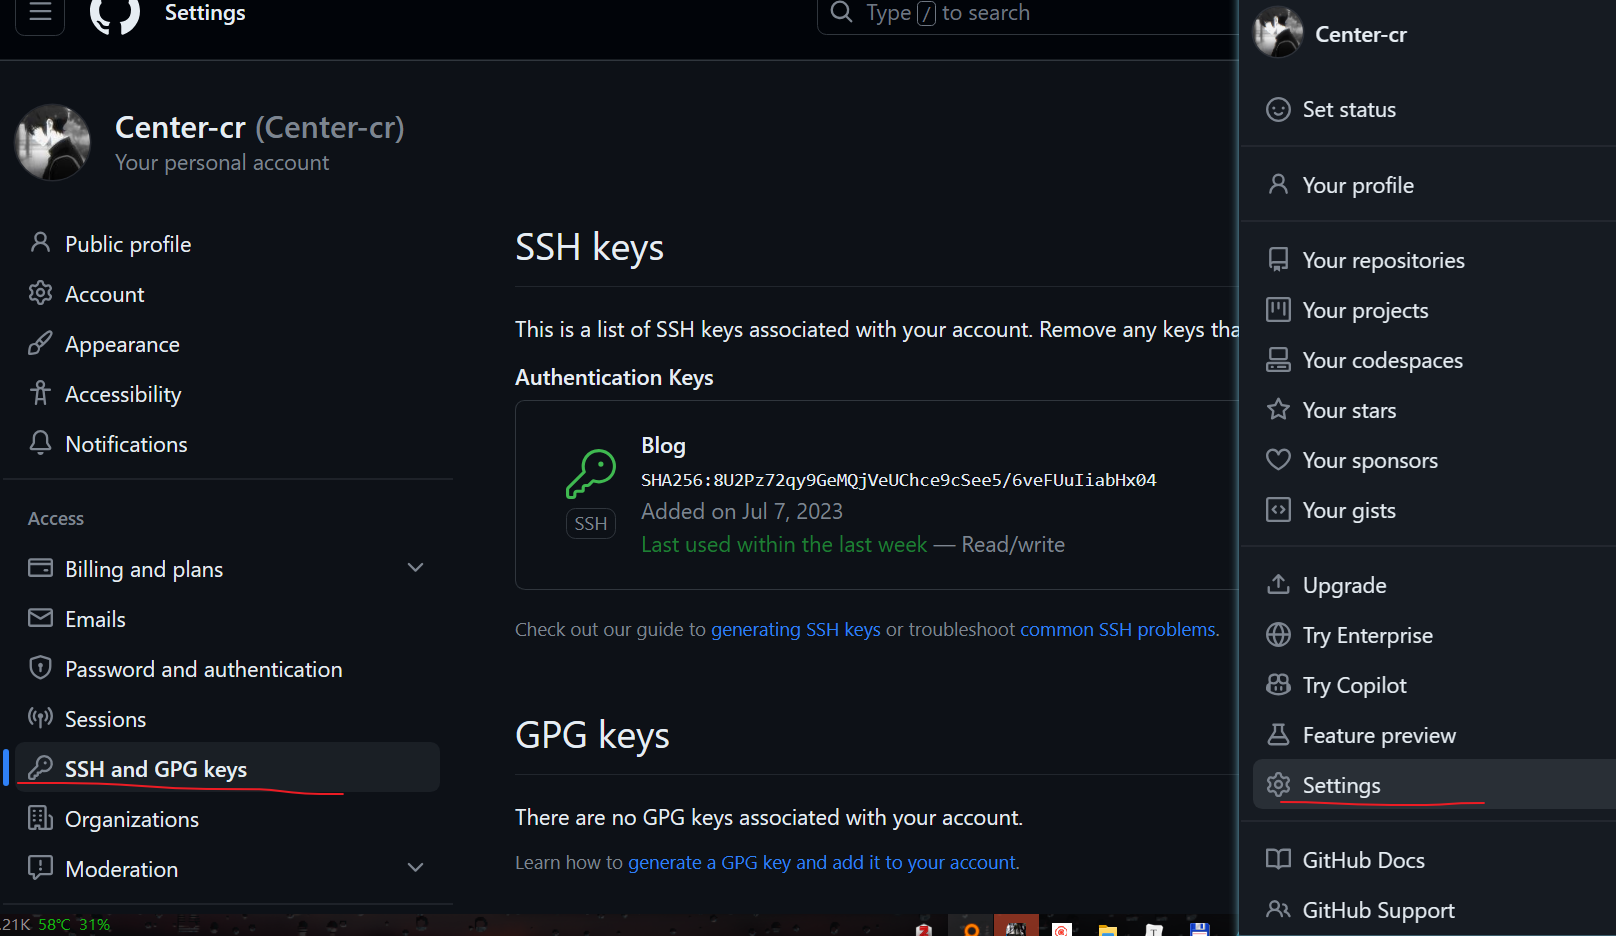Click the Try Copilot icon
1616x936 pixels.
click(1278, 684)
